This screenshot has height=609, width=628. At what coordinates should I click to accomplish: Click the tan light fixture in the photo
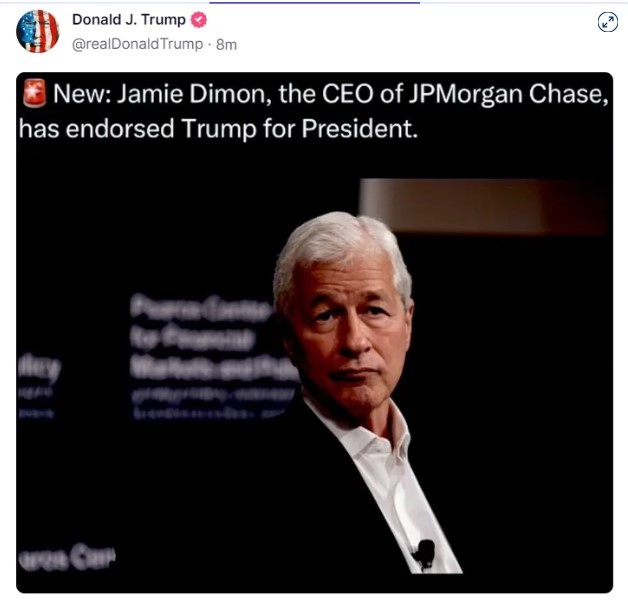[485, 206]
